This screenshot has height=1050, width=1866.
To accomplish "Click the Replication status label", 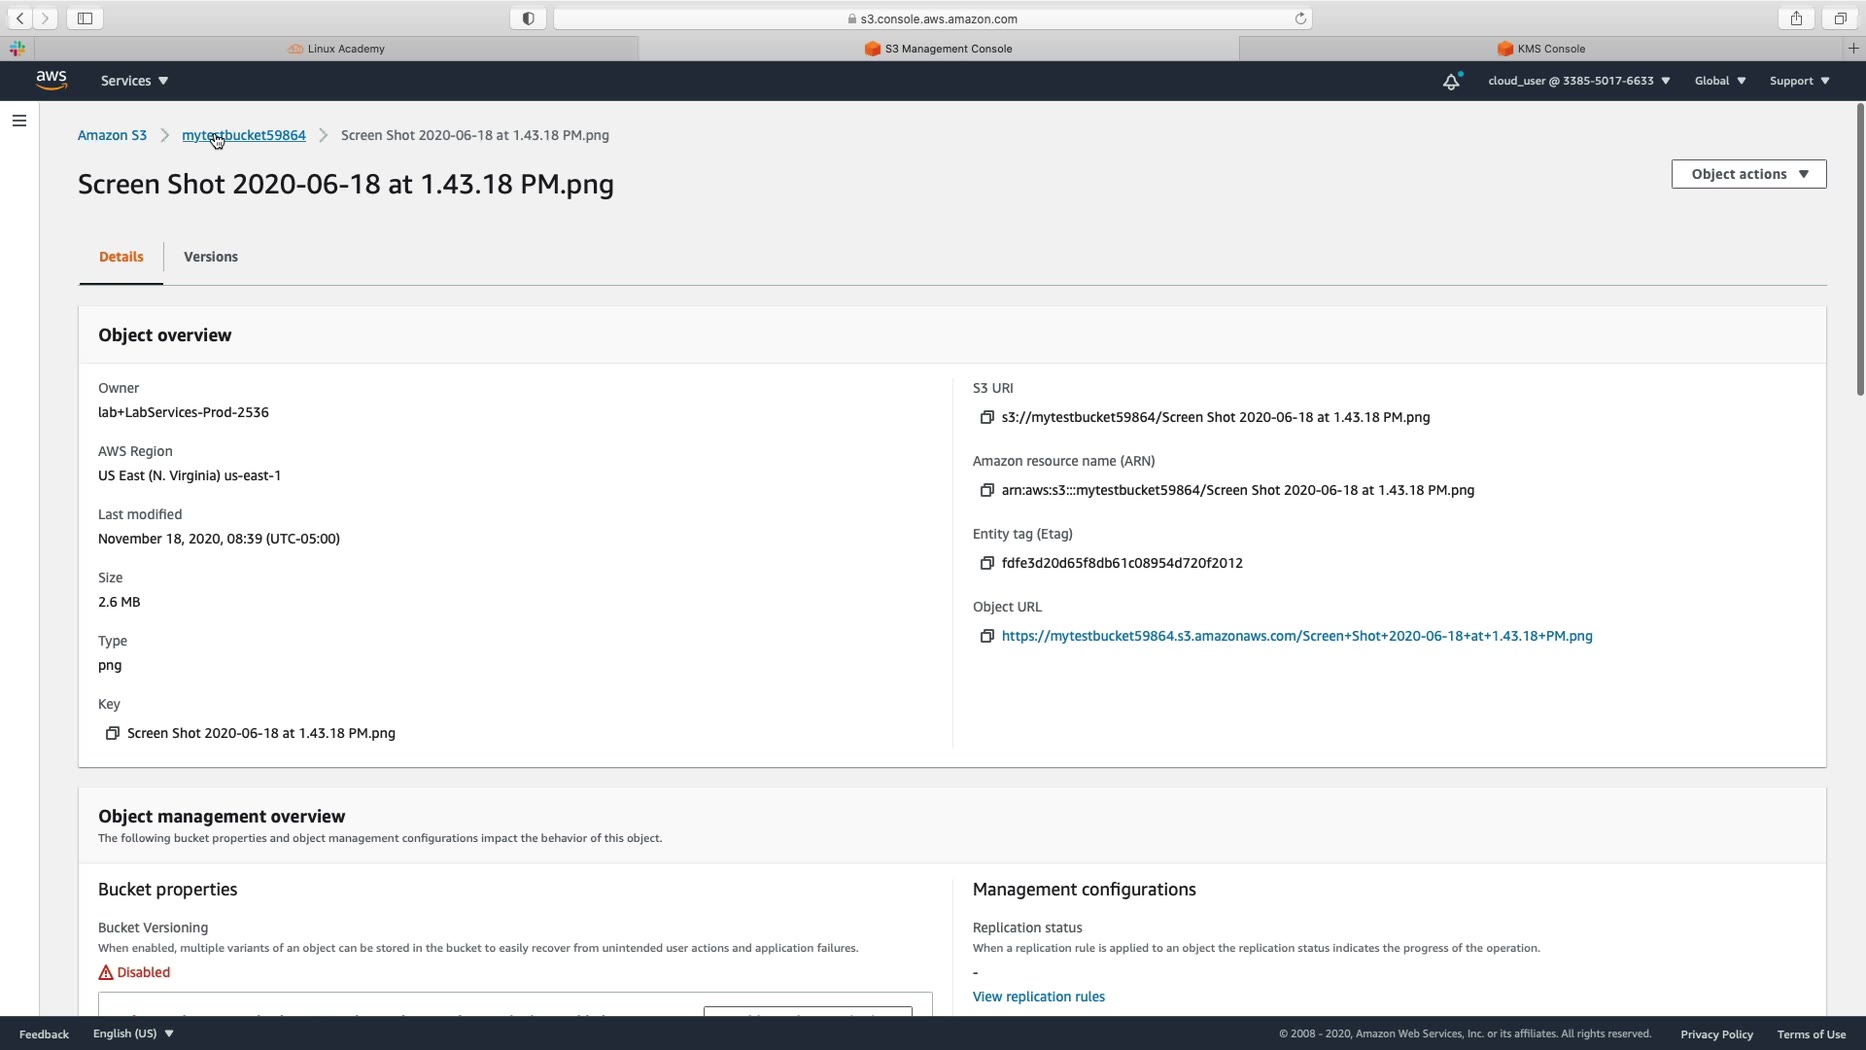I will point(1027,928).
